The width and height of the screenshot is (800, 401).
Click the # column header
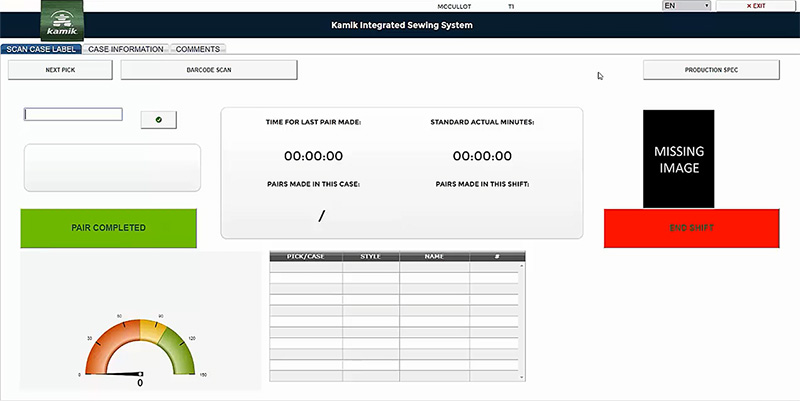(x=497, y=256)
